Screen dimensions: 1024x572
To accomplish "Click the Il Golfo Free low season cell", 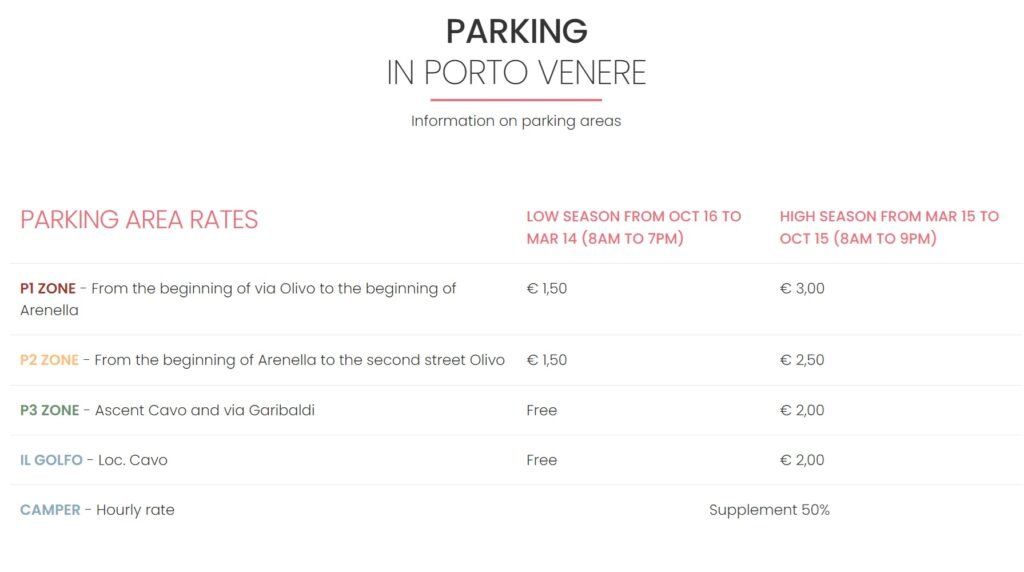I will point(542,460).
